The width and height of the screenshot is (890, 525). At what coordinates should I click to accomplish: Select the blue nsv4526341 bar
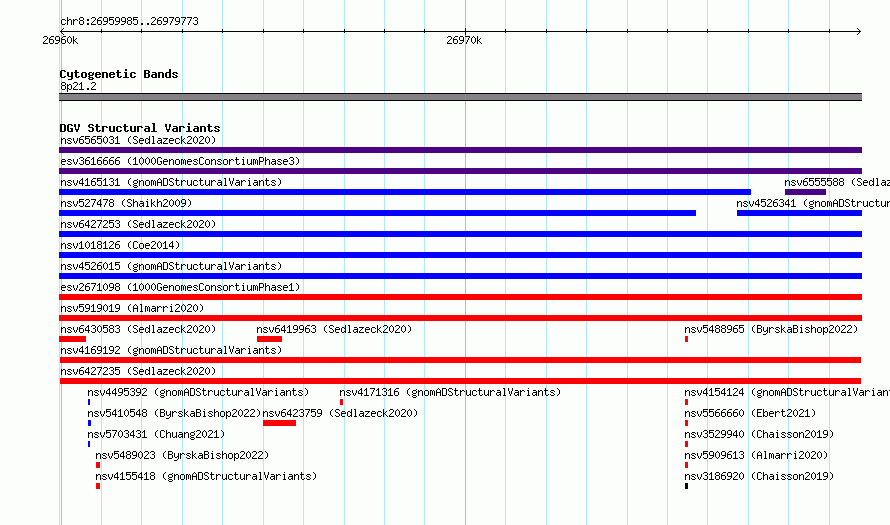(799, 213)
